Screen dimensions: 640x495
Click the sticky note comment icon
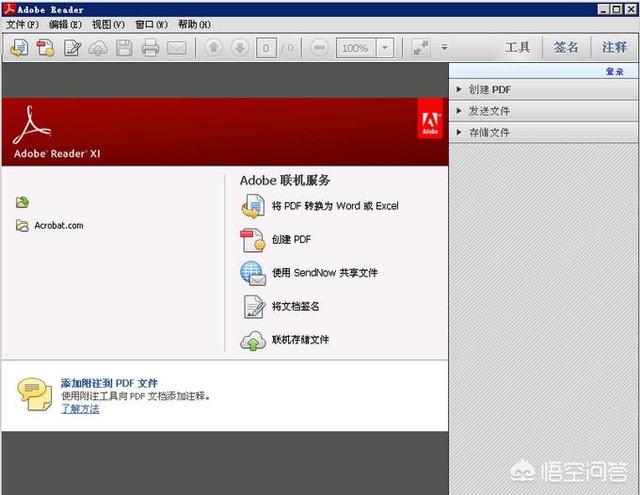(35, 395)
